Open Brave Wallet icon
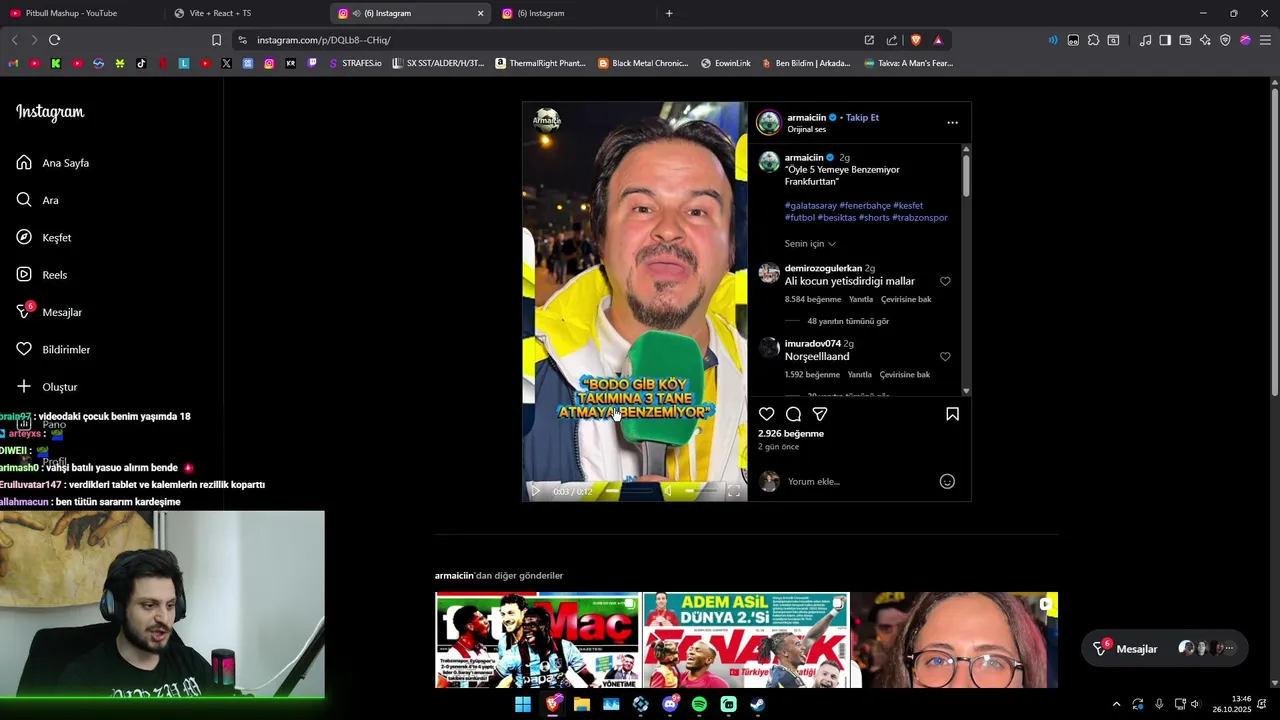The height and width of the screenshot is (720, 1280). [1185, 40]
